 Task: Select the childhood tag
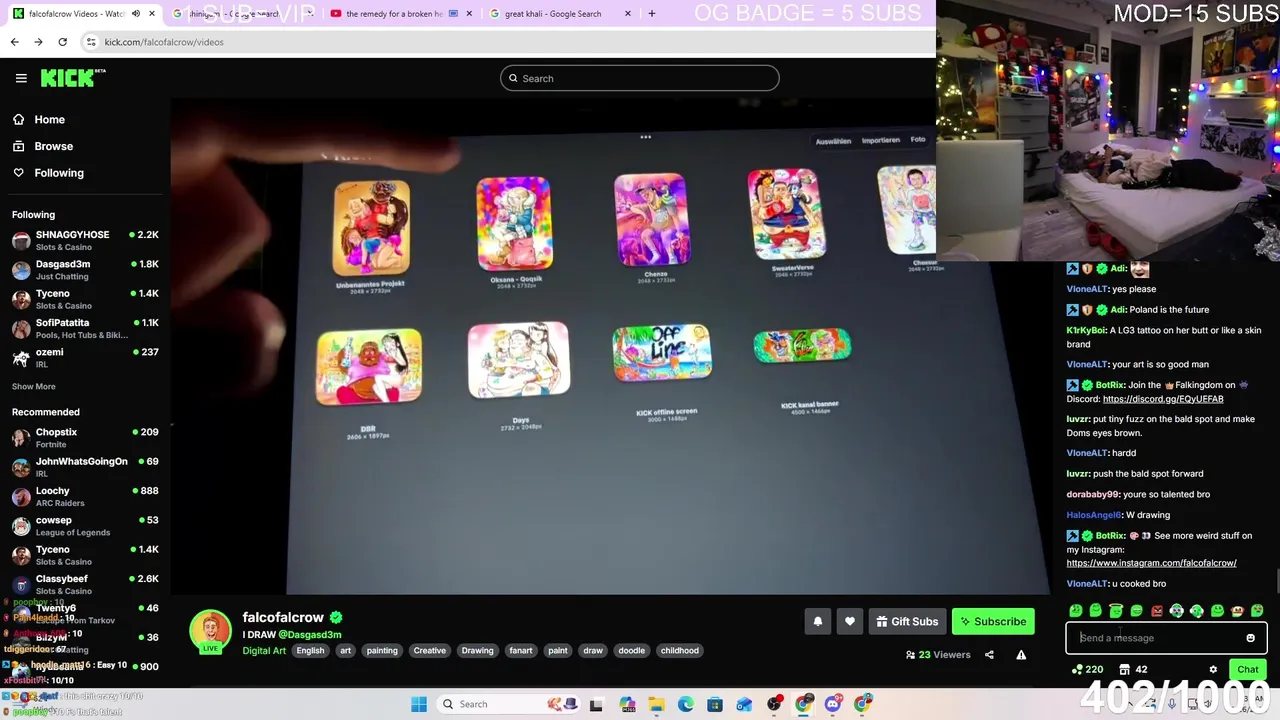point(680,651)
